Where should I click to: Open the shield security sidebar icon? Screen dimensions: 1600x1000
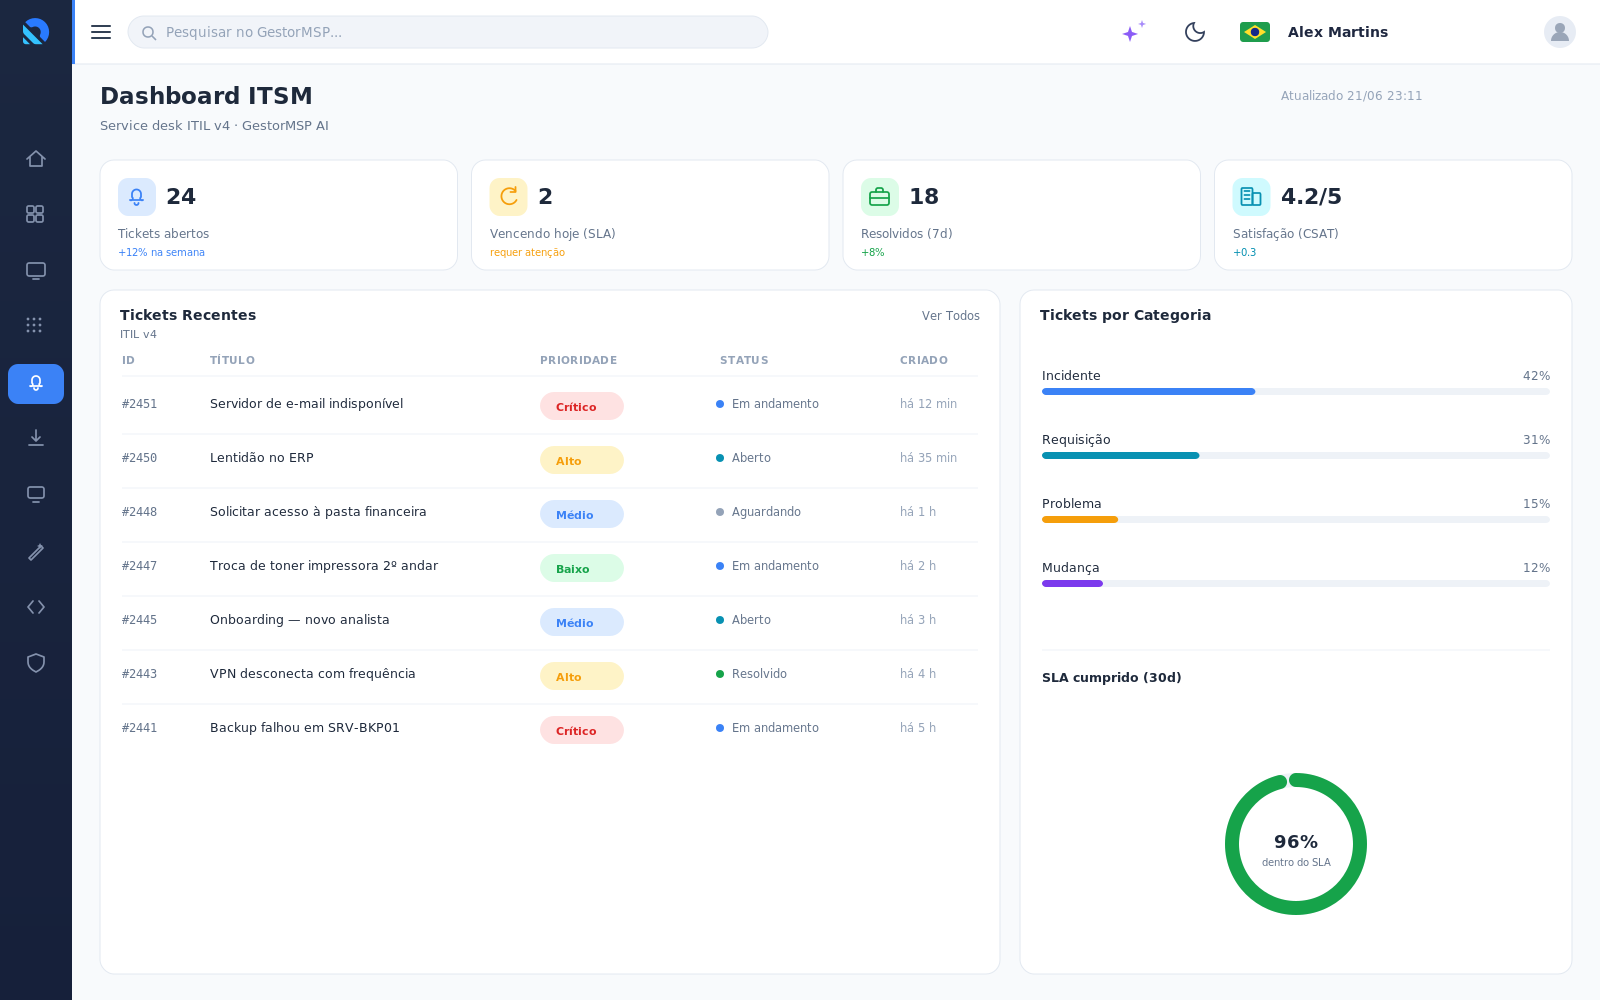(x=36, y=663)
